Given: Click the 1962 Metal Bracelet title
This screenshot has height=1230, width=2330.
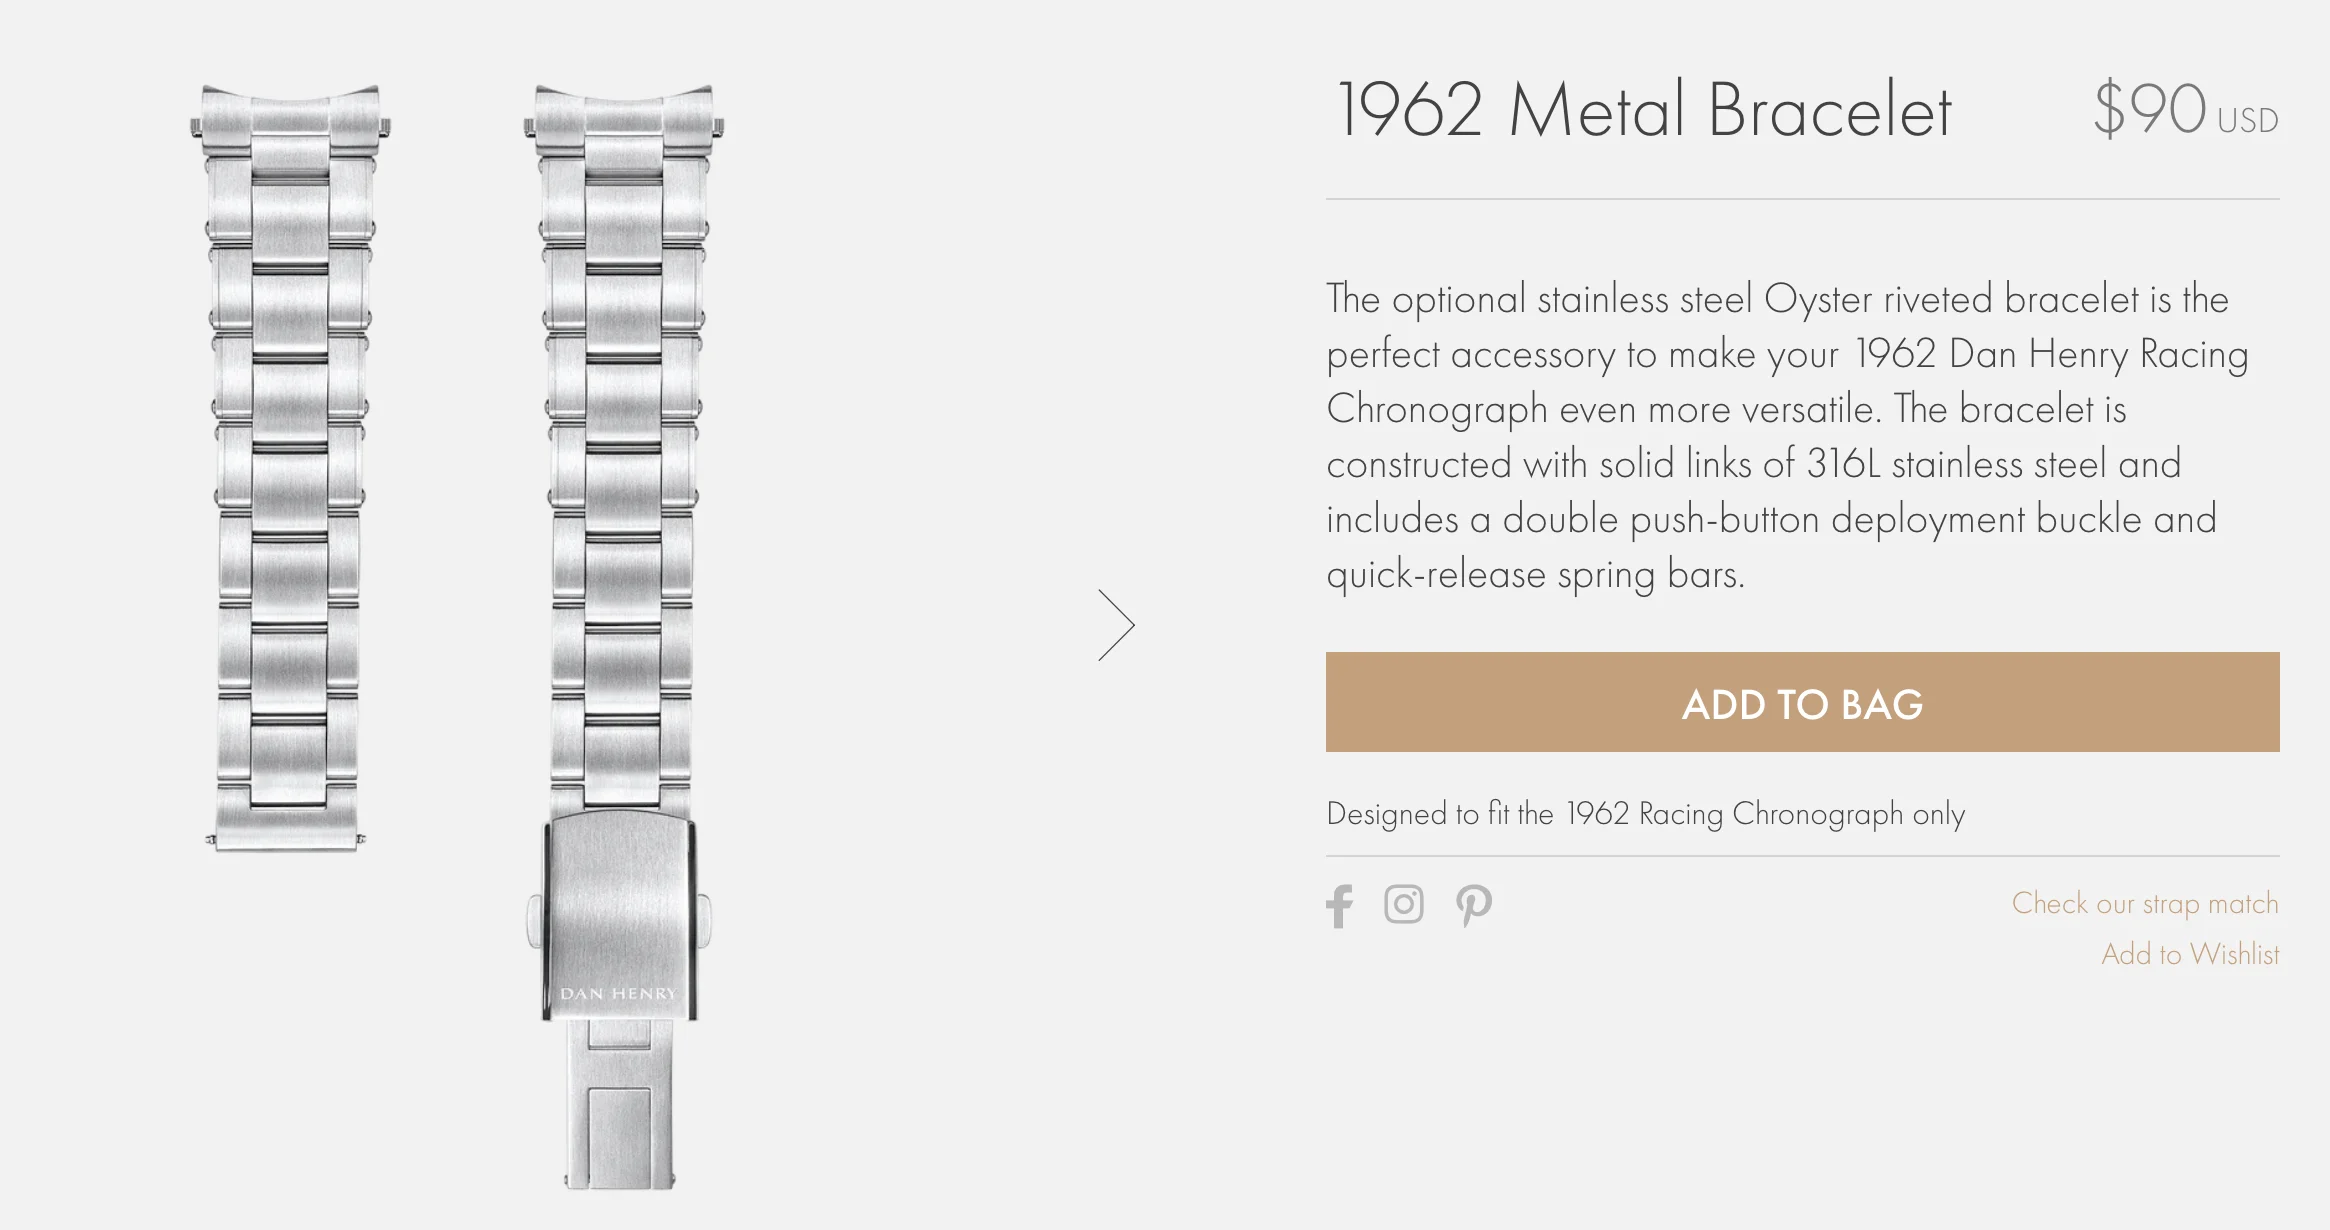Looking at the screenshot, I should coord(1643,110).
